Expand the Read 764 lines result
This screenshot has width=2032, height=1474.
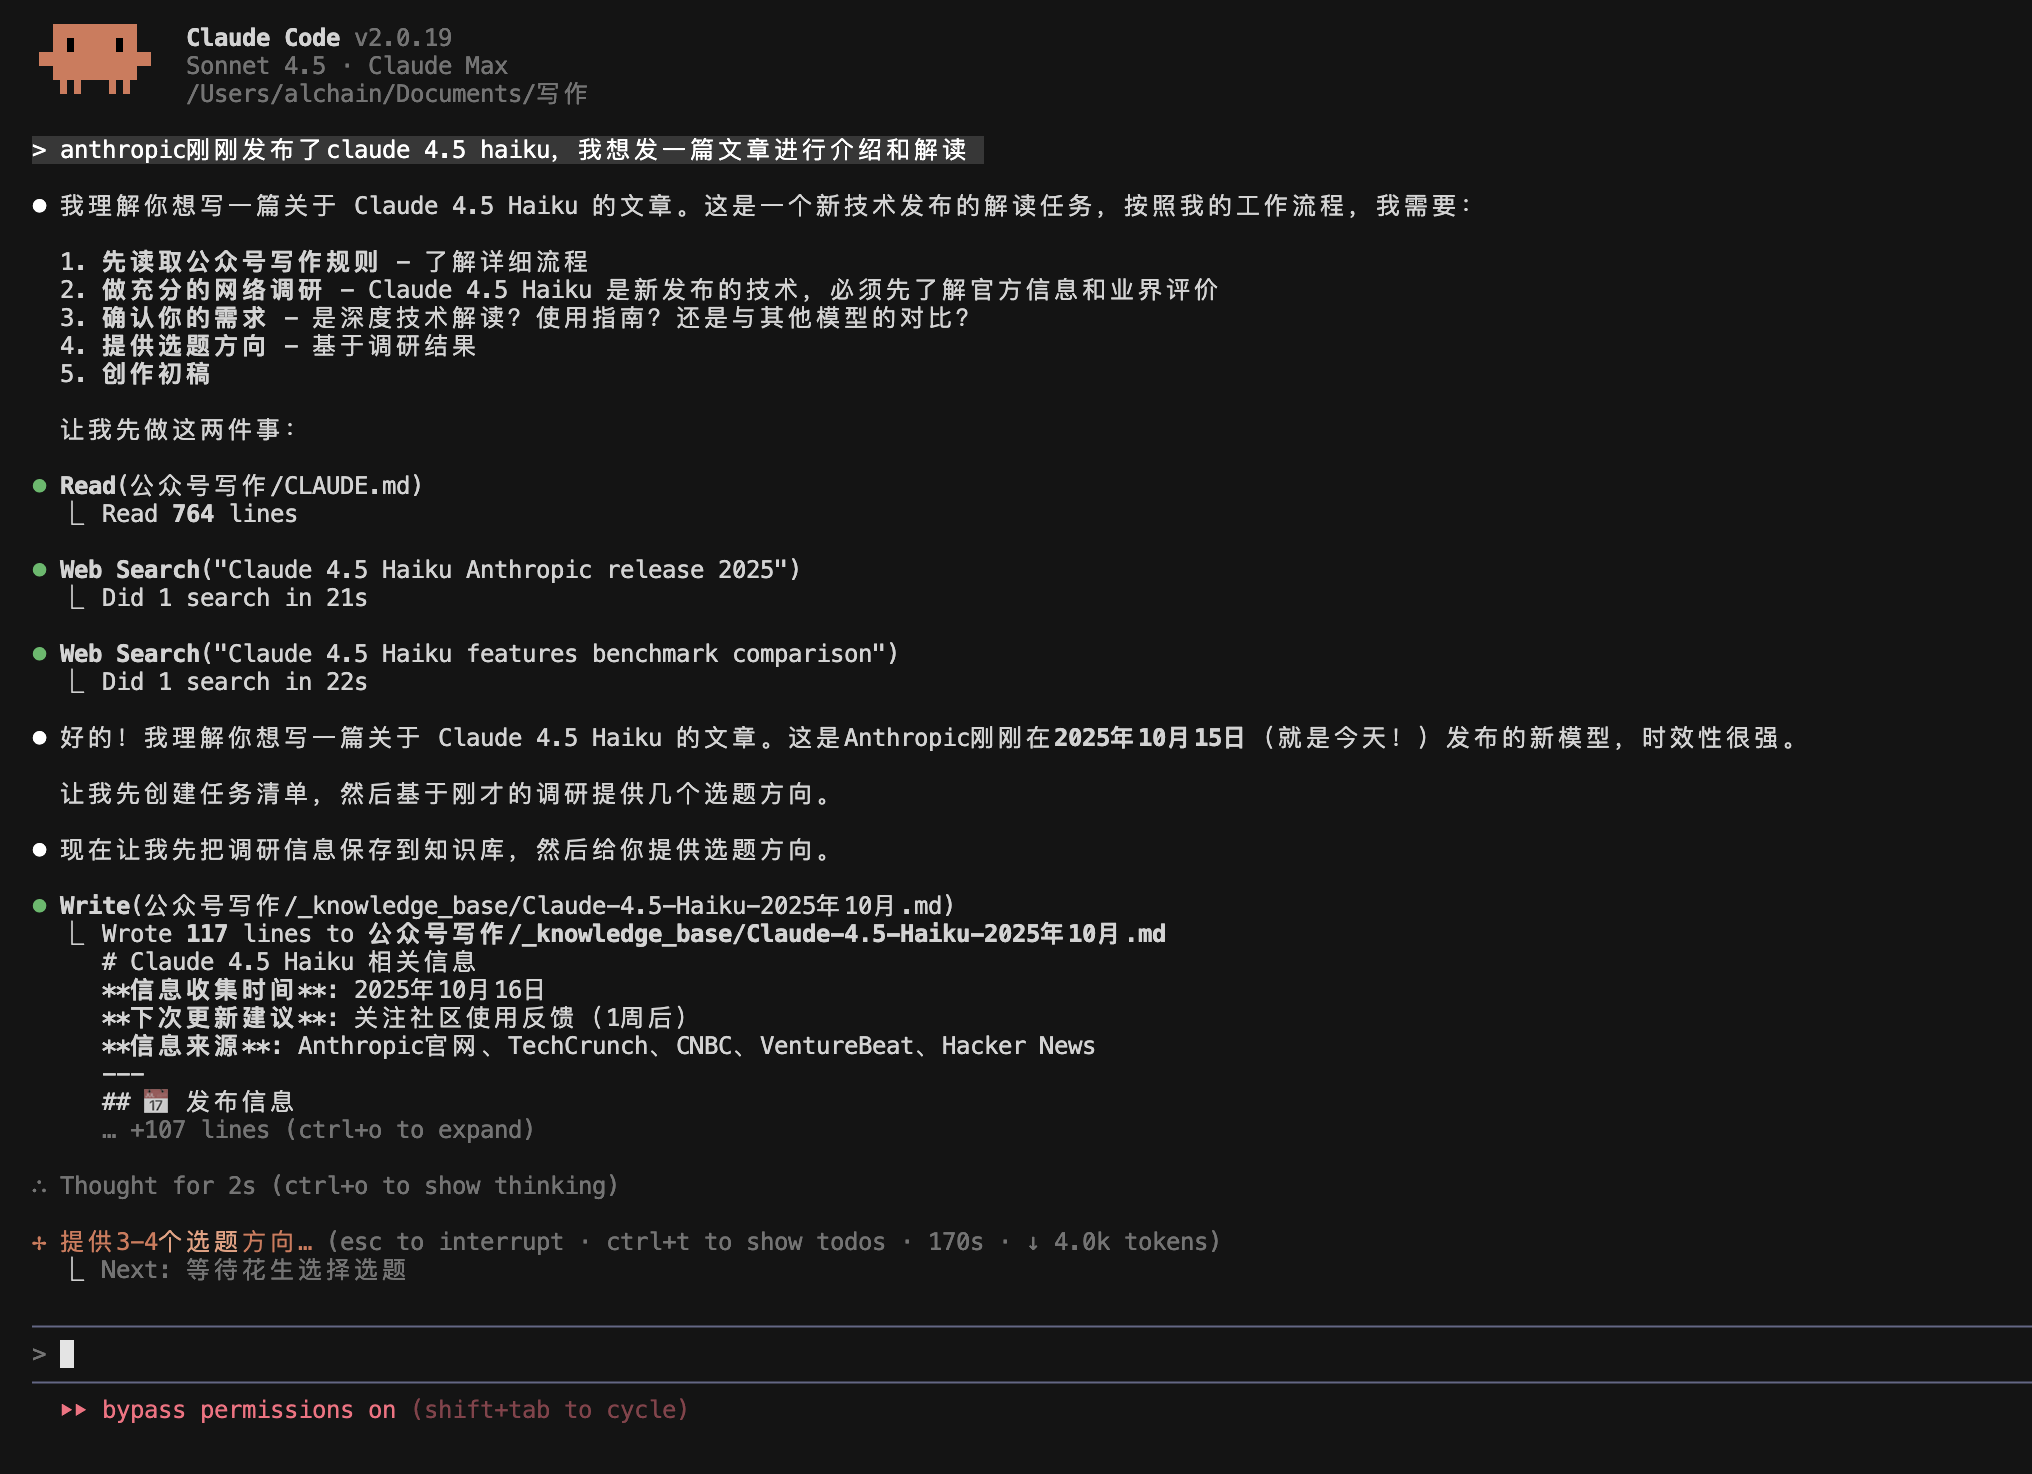[x=199, y=514]
